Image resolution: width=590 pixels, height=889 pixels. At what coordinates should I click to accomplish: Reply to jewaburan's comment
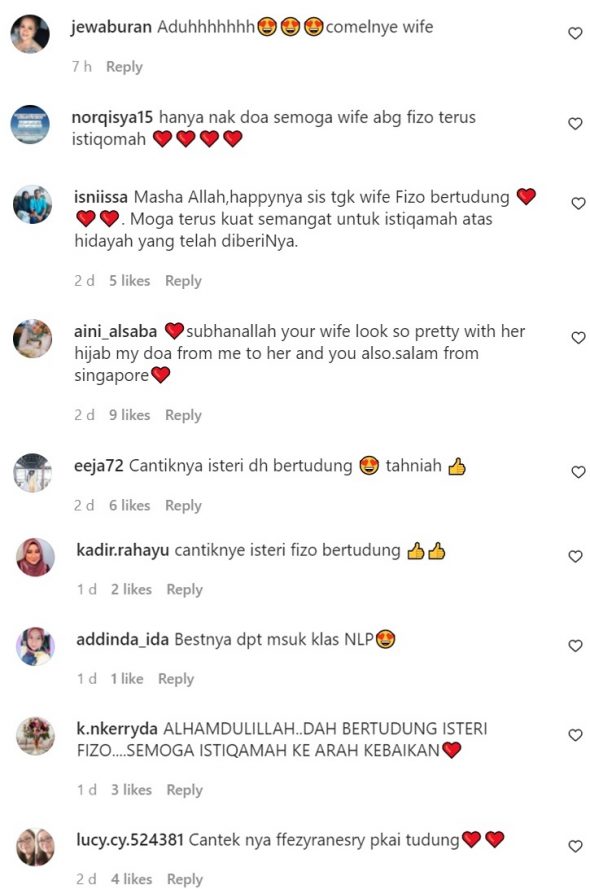pyautogui.click(x=124, y=67)
